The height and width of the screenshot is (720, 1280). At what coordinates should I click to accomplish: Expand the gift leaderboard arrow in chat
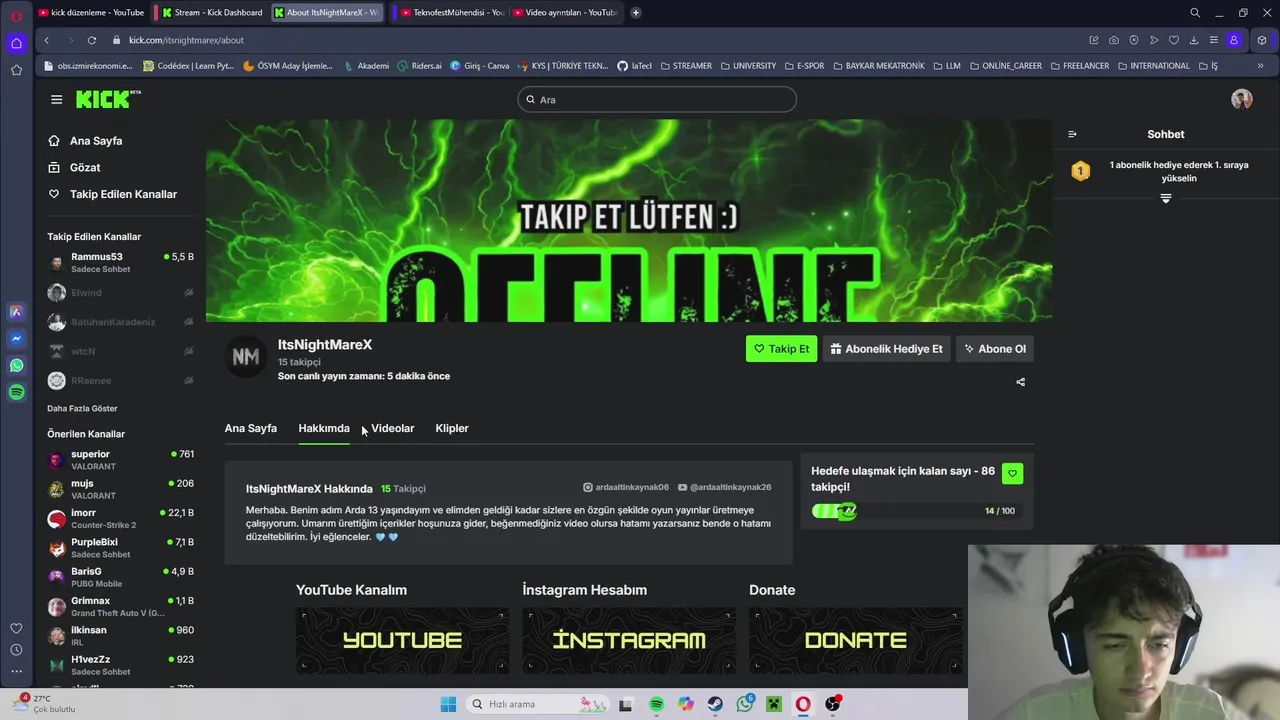[x=1165, y=198]
